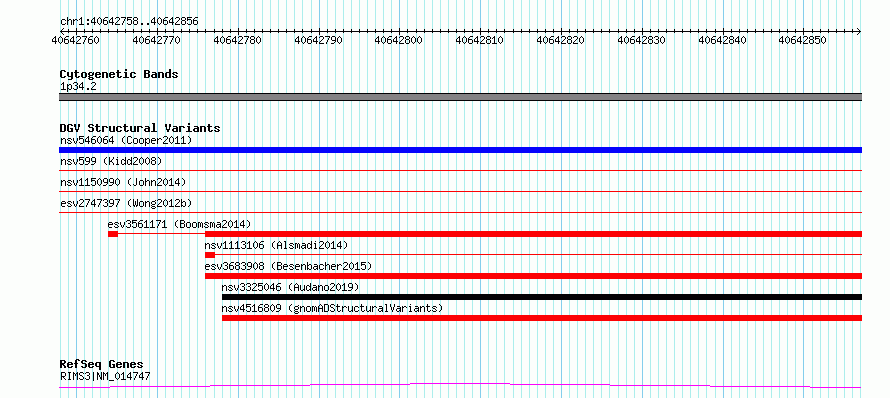Image resolution: width=890 pixels, height=398 pixels.
Task: Click the red nsv4516809 variant bar
Action: click(542, 318)
